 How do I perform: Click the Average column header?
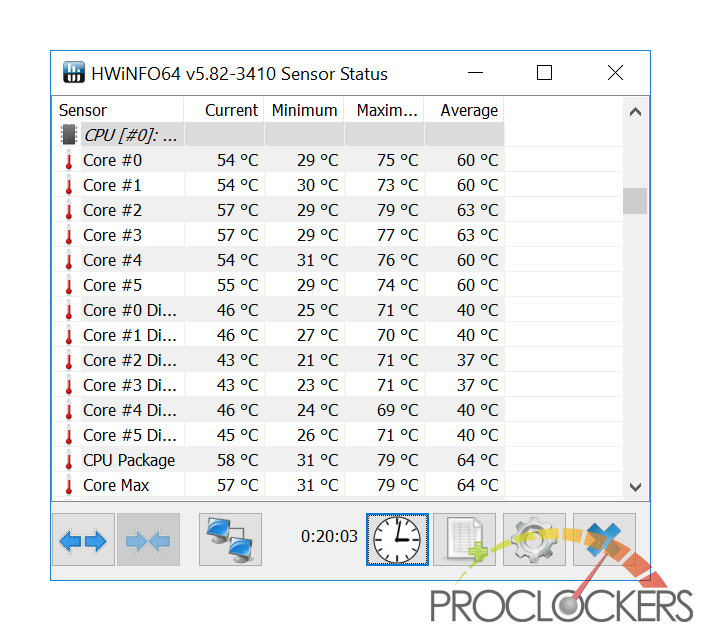point(464,110)
